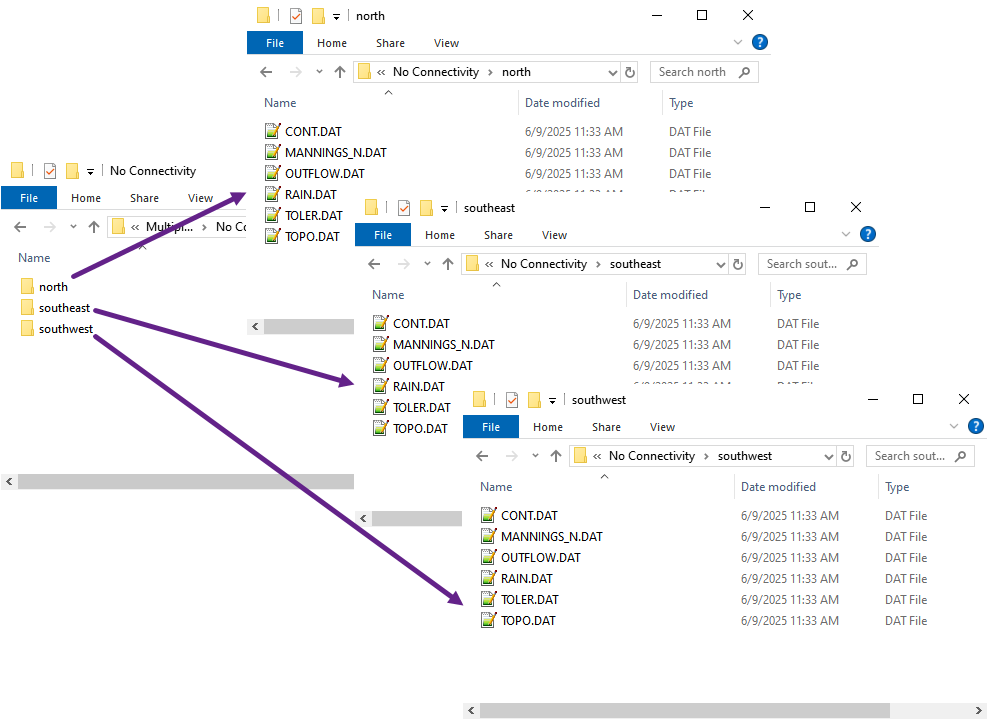
Task: Select RAIN.DAT in southwest folder
Action: point(526,579)
